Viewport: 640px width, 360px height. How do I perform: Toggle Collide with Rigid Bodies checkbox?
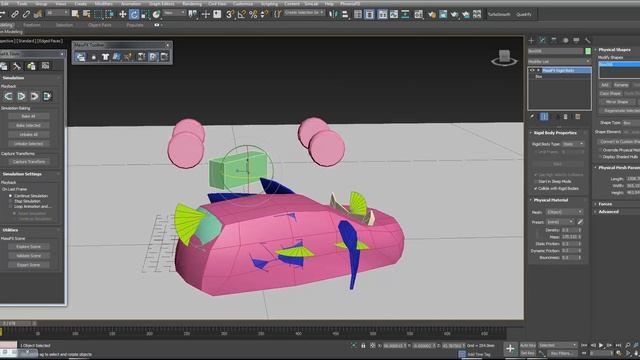pyautogui.click(x=536, y=189)
